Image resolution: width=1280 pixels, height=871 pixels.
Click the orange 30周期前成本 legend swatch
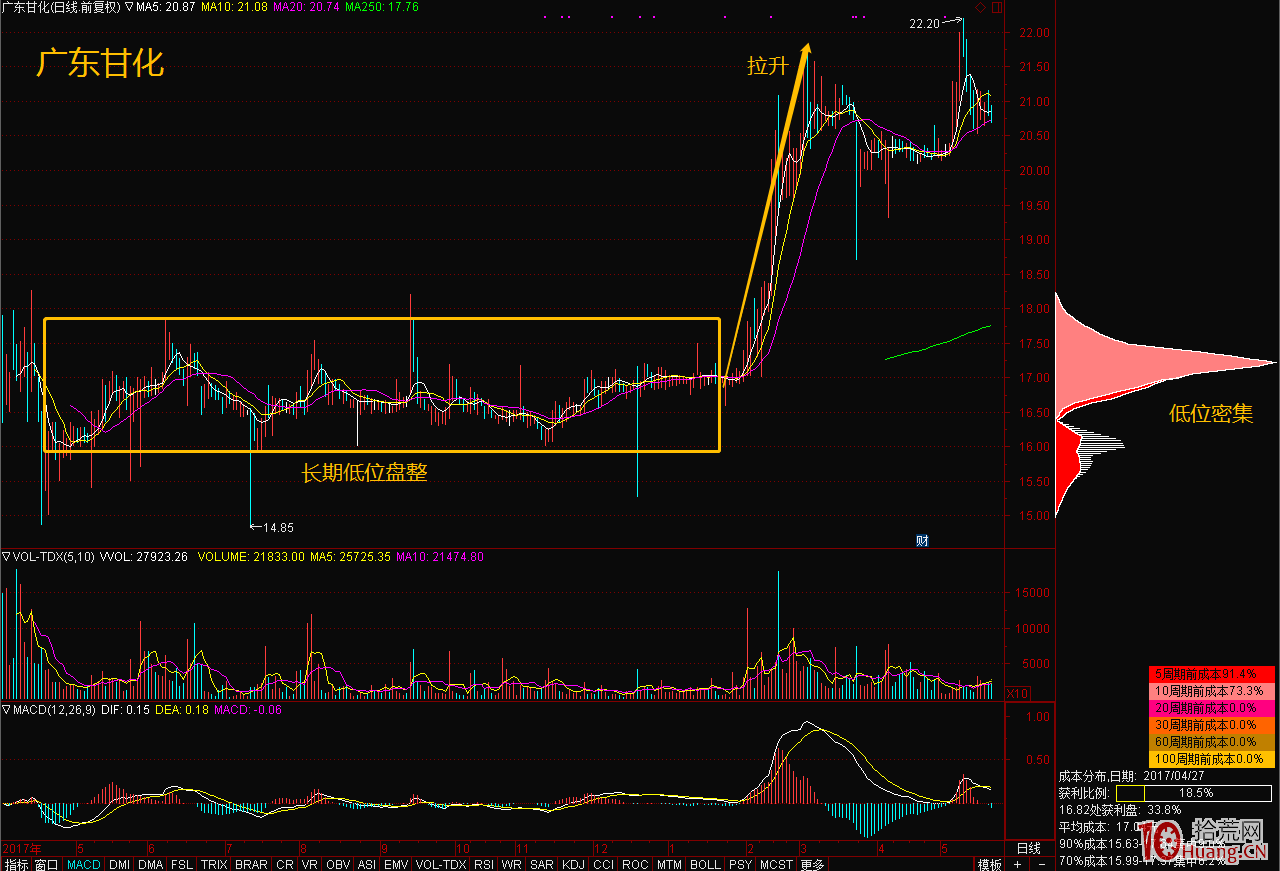click(1212, 725)
